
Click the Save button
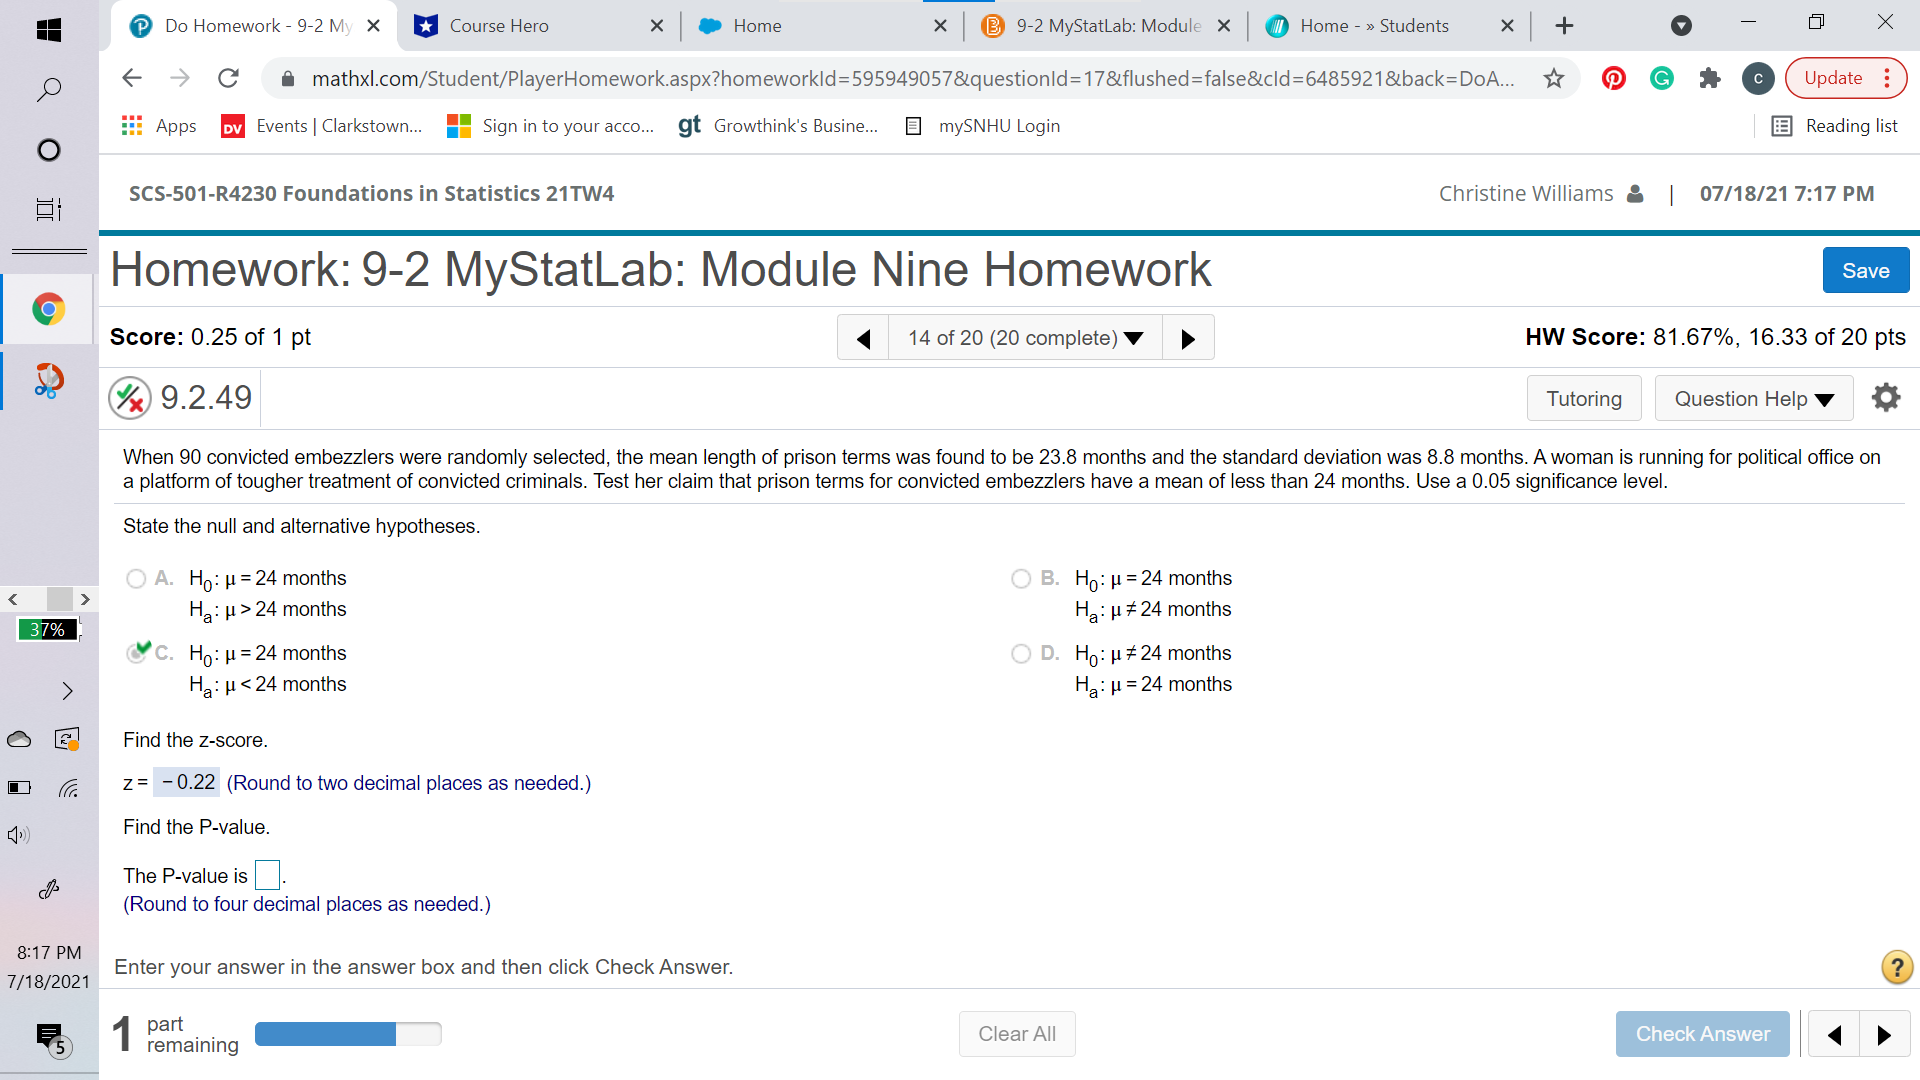coord(1865,270)
